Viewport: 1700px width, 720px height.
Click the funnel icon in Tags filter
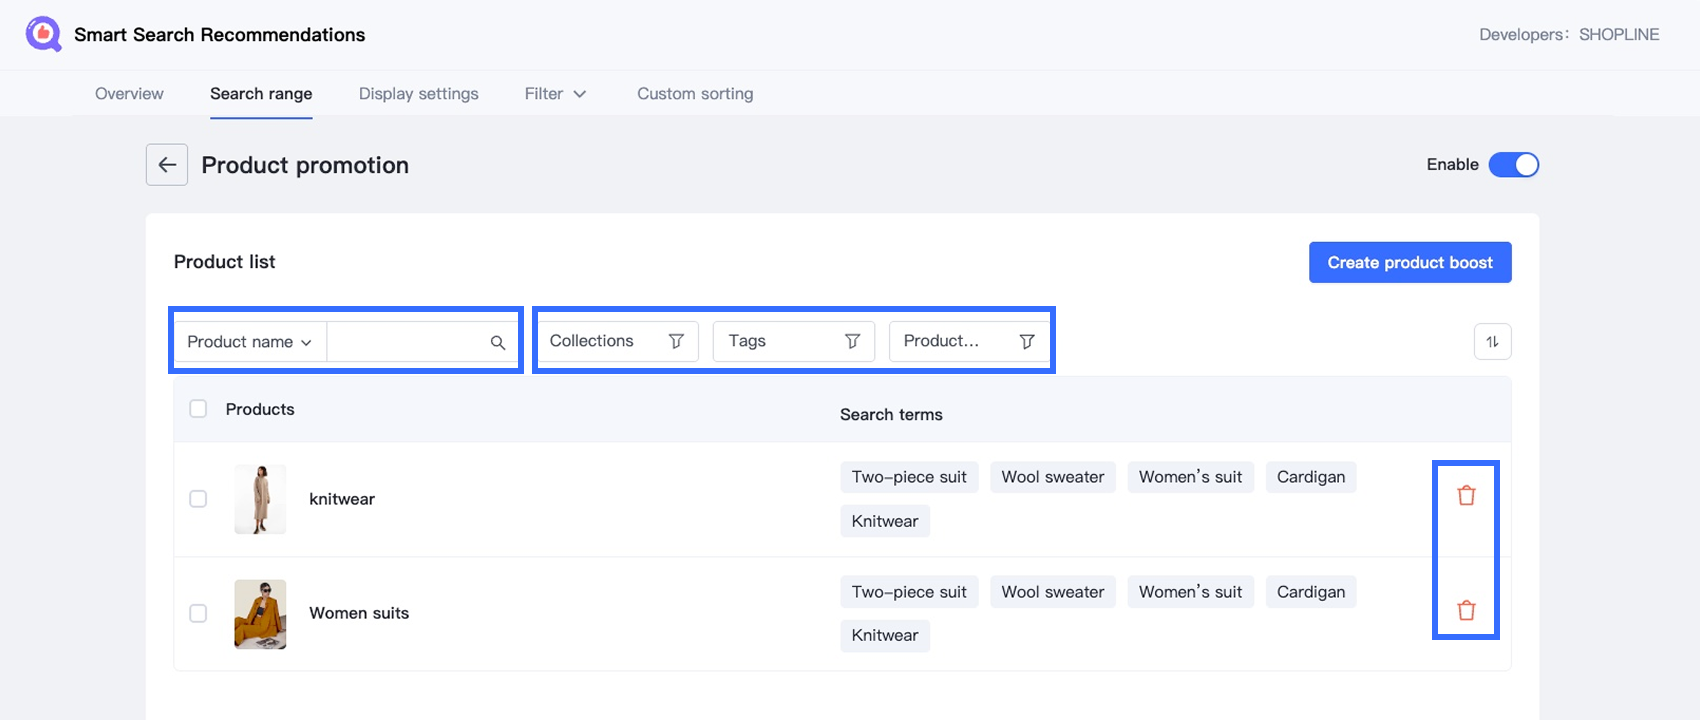click(x=852, y=342)
